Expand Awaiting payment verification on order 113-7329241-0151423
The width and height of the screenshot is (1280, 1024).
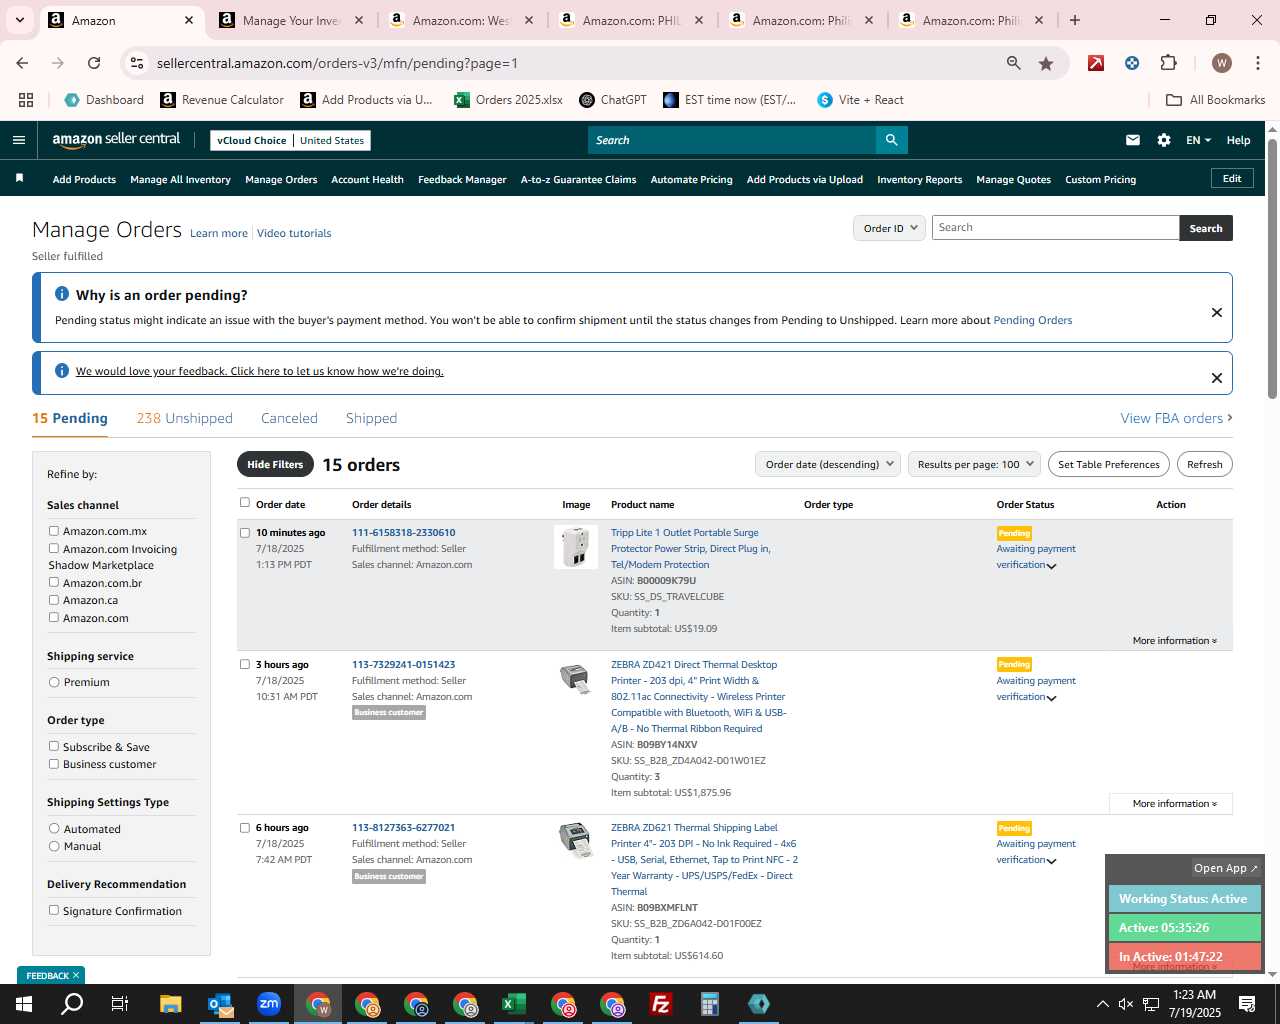tap(1051, 698)
